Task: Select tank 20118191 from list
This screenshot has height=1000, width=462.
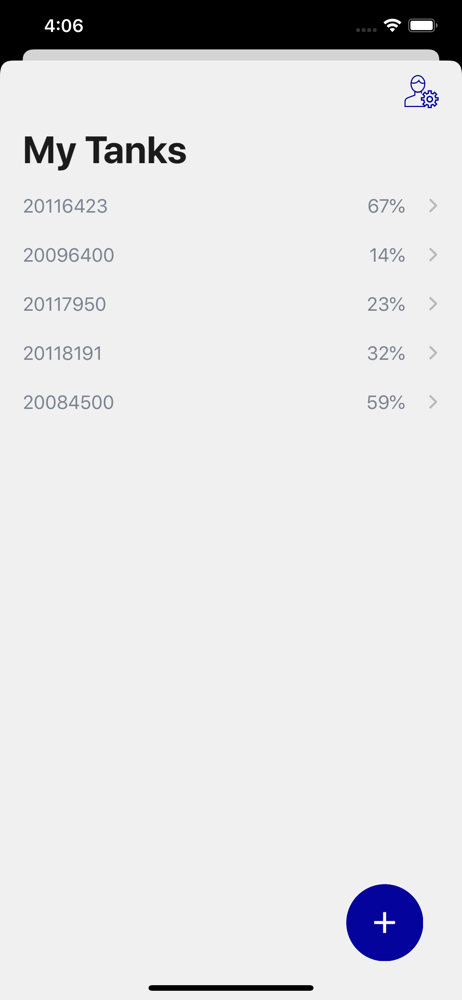Action: pyautogui.click(x=231, y=353)
